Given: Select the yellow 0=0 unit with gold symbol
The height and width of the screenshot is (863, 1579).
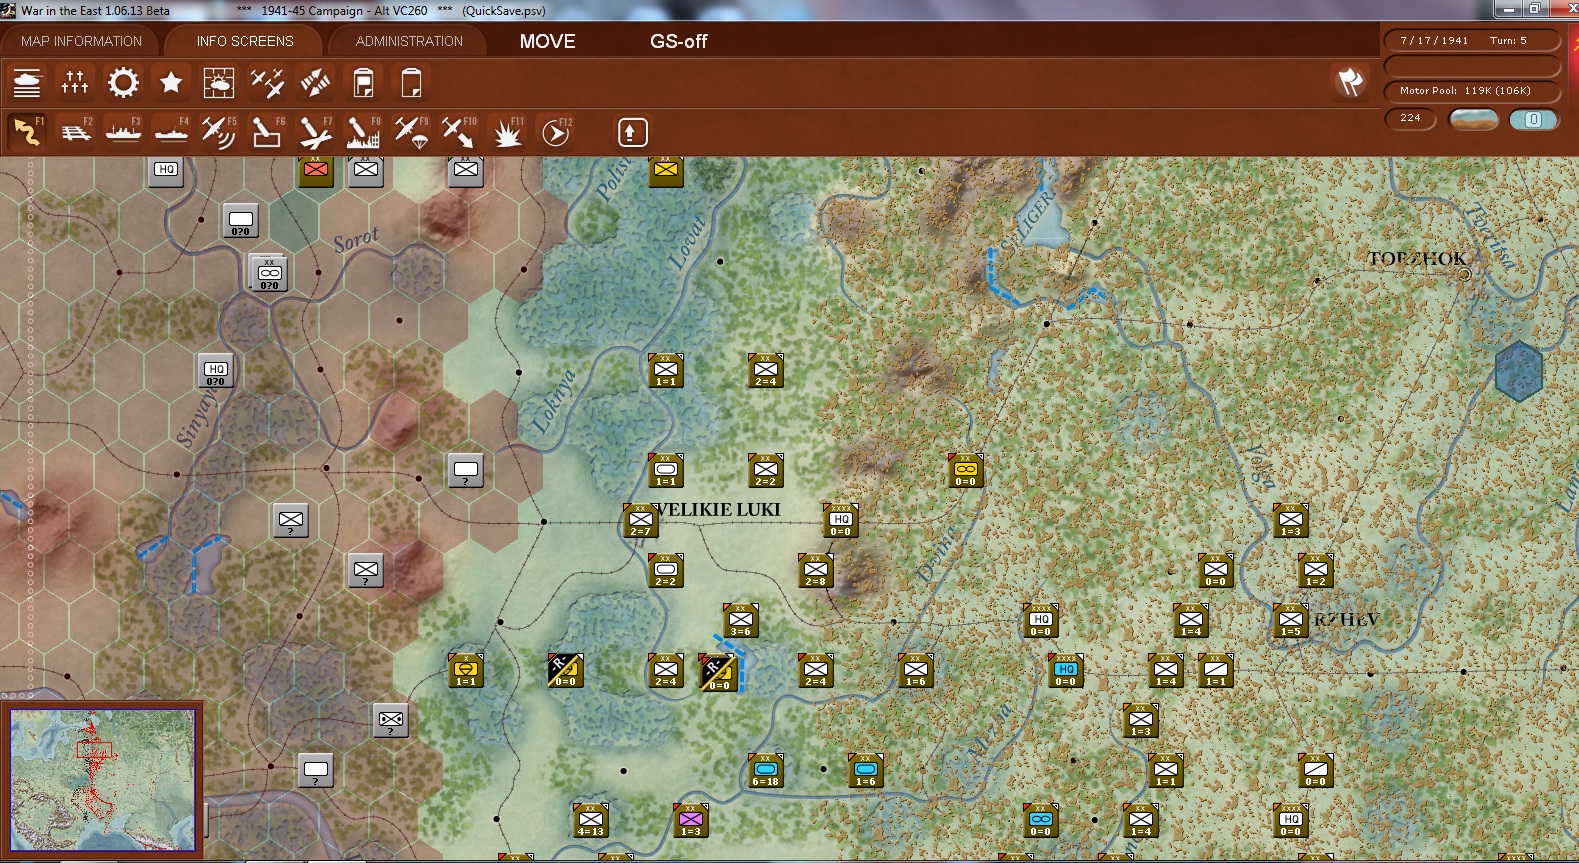Looking at the screenshot, I should [x=966, y=470].
